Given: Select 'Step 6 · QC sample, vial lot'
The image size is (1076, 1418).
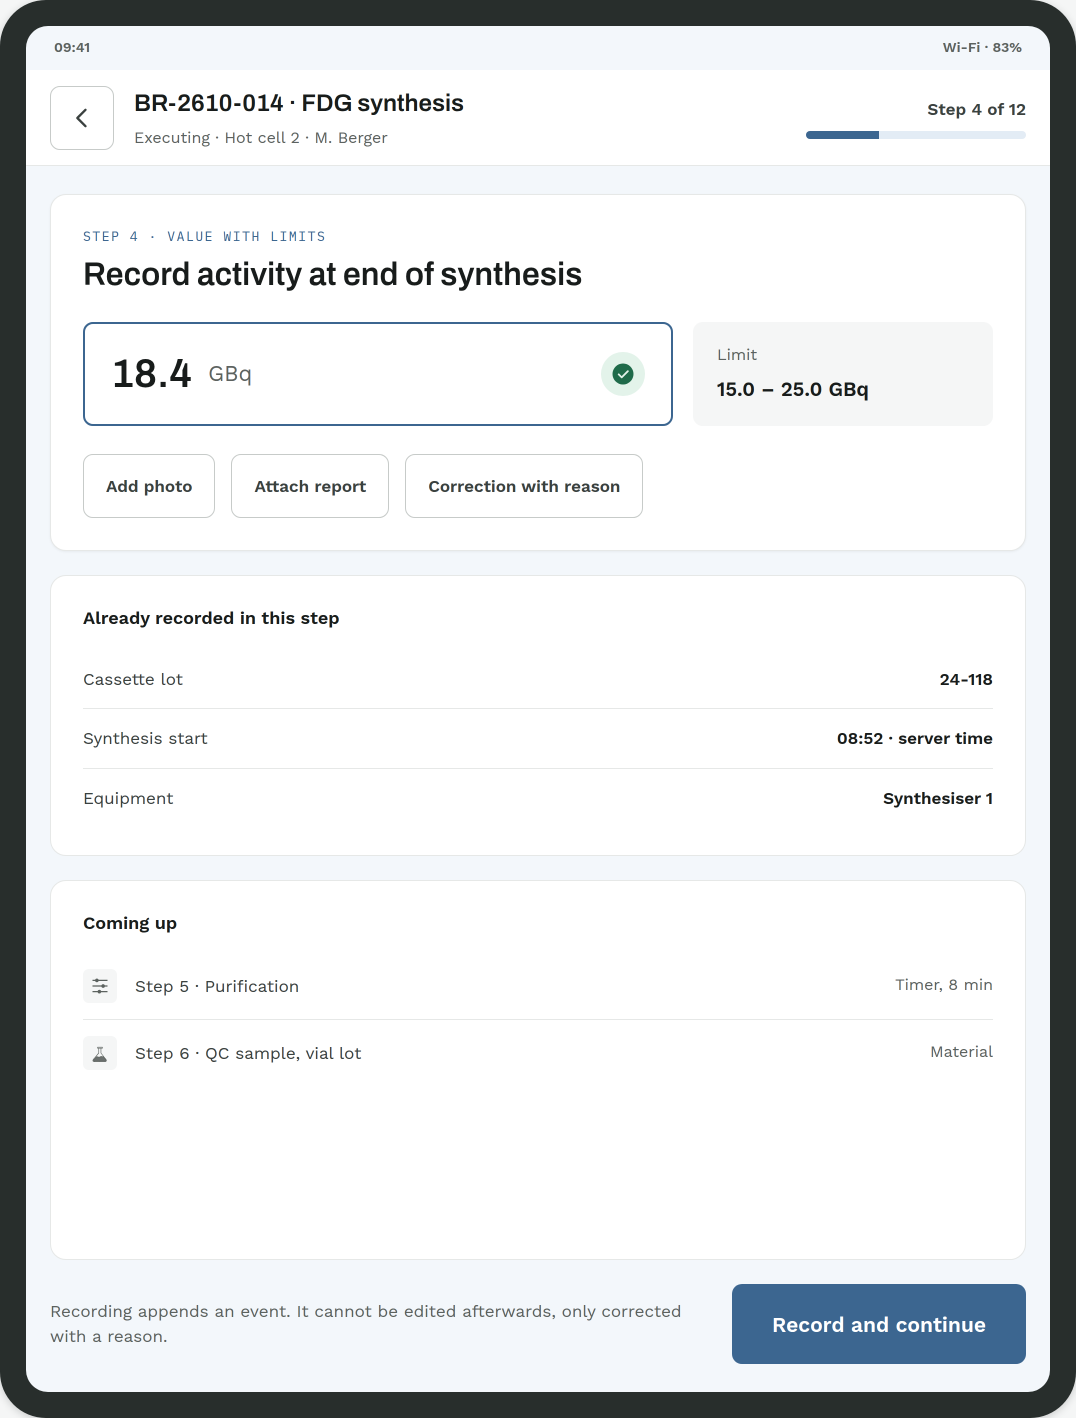Looking at the screenshot, I should point(538,1053).
